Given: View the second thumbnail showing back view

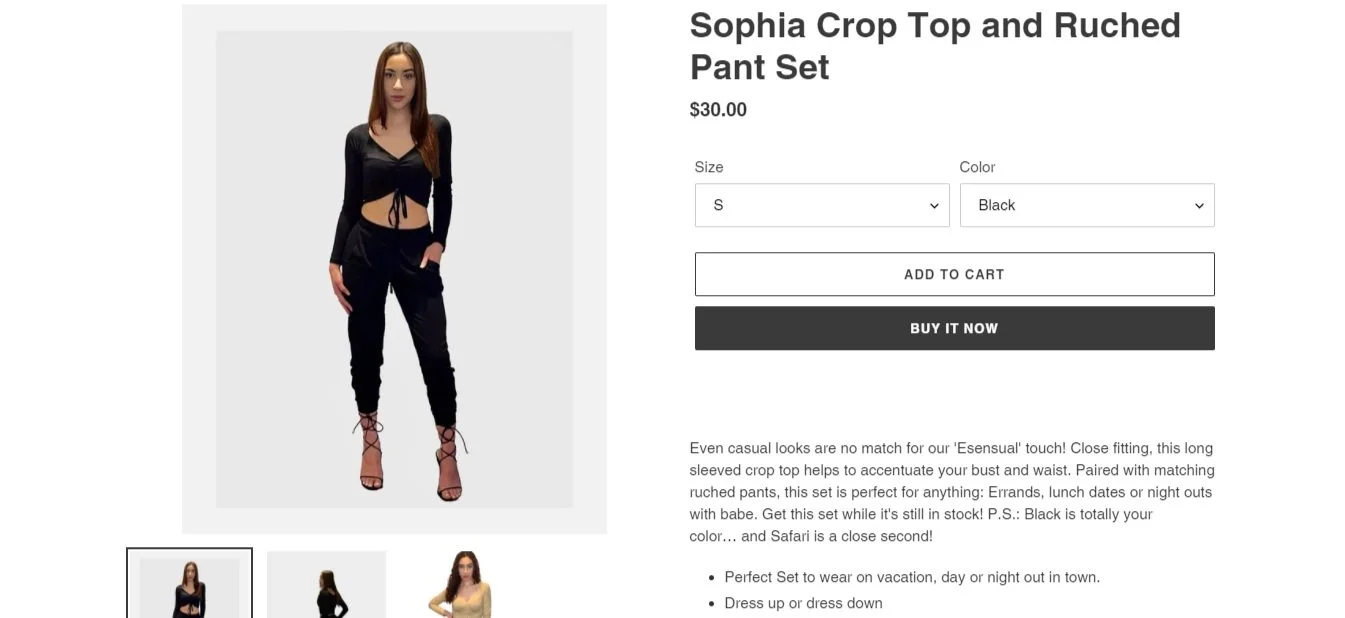Looking at the screenshot, I should pyautogui.click(x=326, y=584).
